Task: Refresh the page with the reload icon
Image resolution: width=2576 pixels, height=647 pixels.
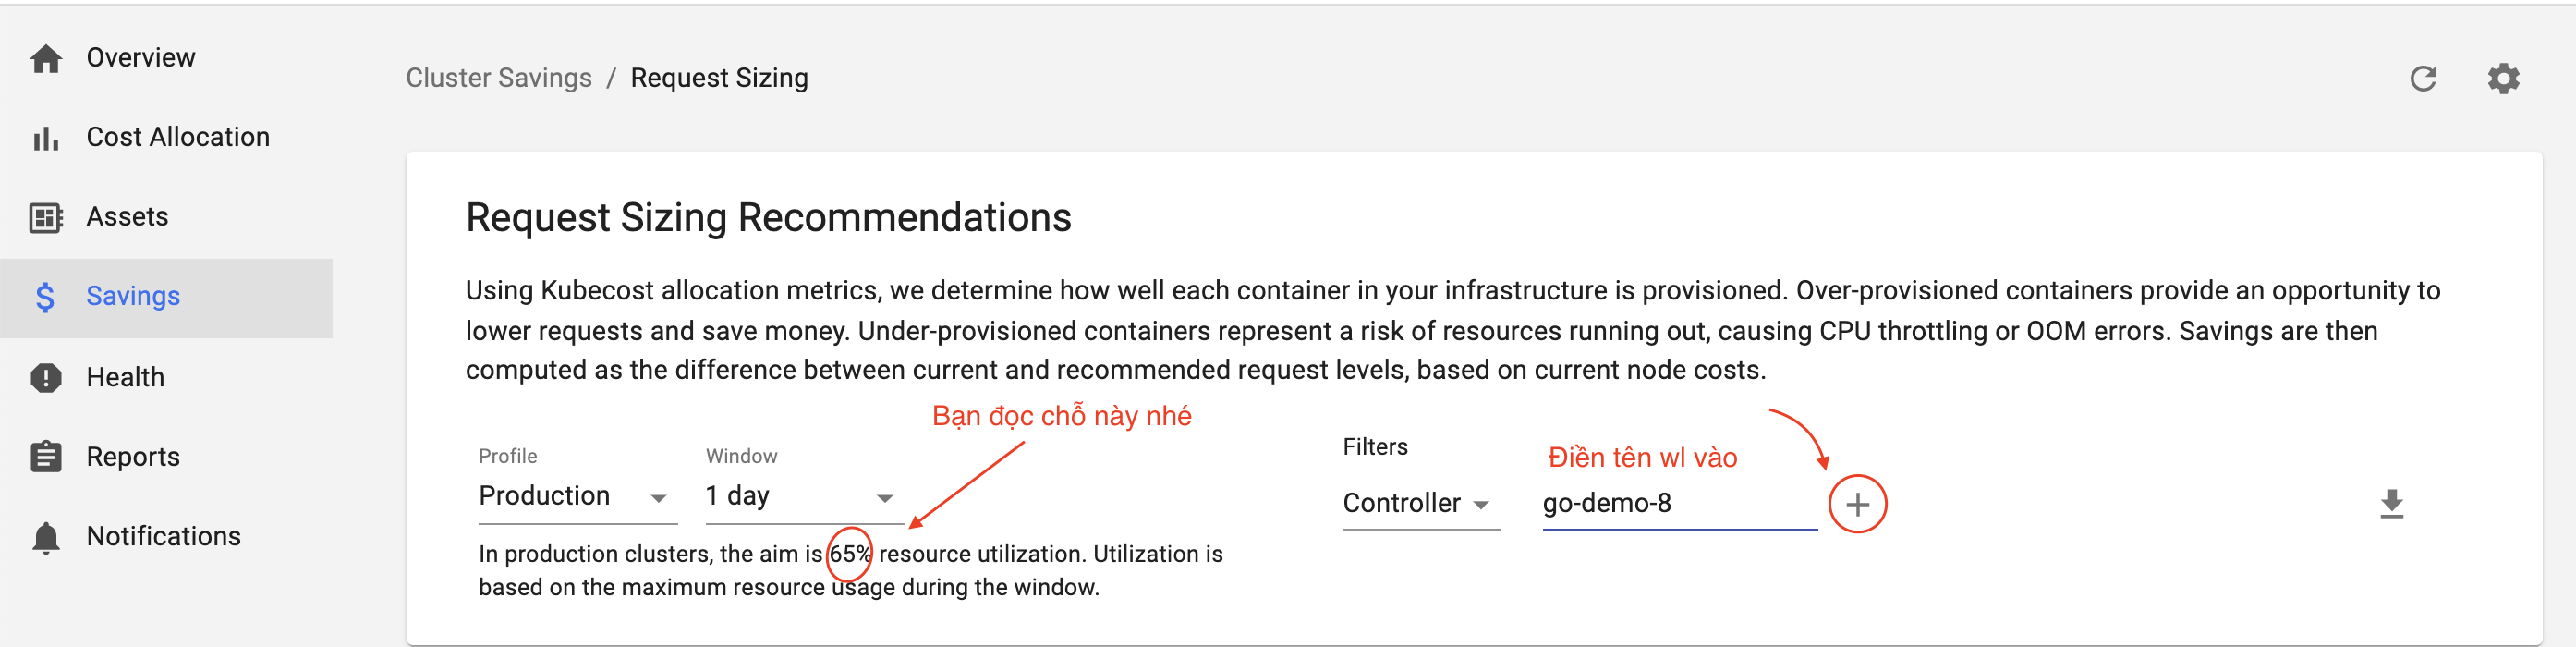Action: coord(2422,78)
